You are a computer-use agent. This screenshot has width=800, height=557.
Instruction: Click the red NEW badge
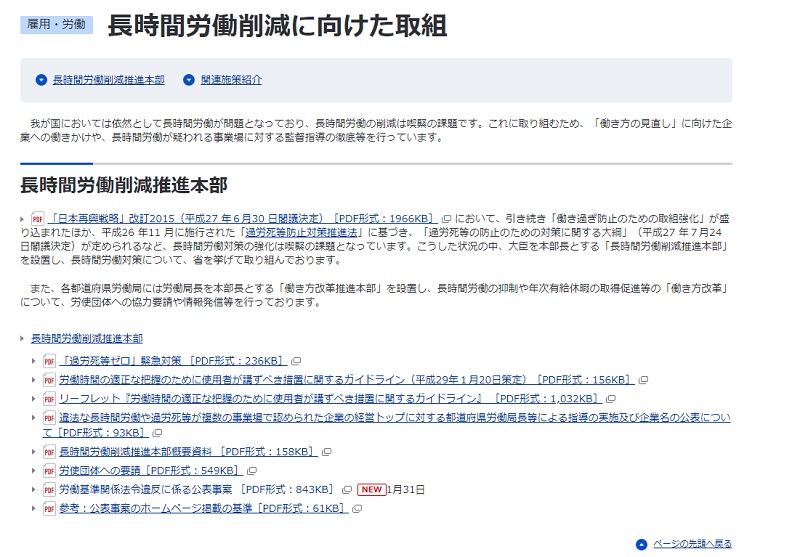(x=371, y=489)
